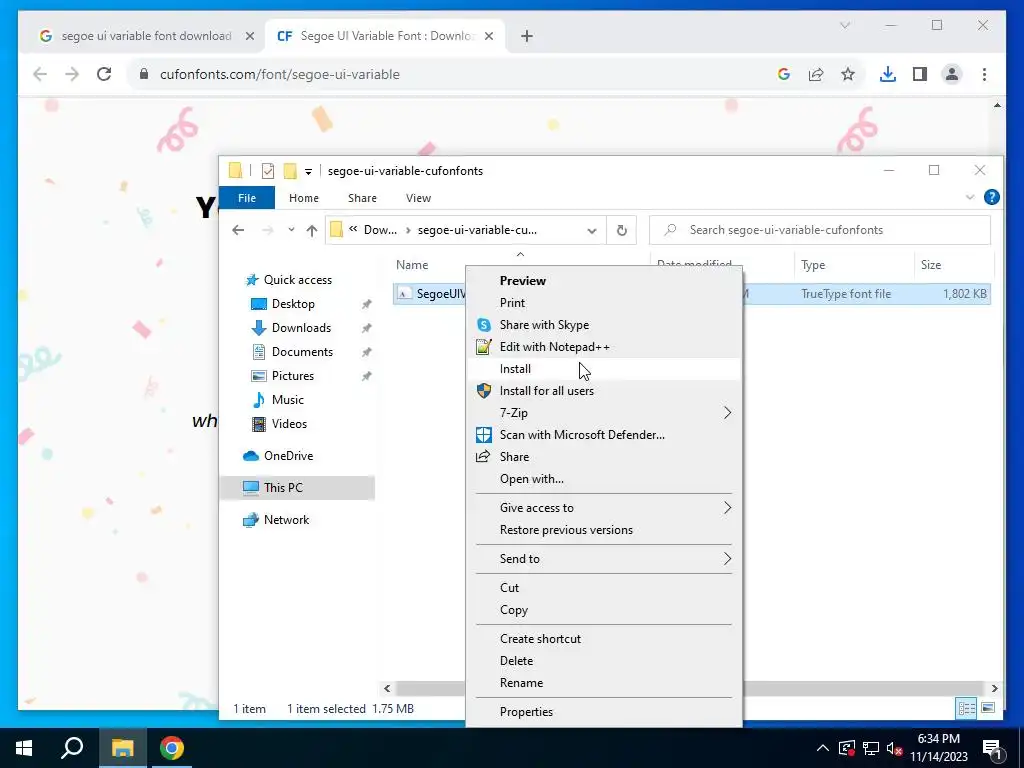The height and width of the screenshot is (768, 1024).
Task: Open the File ribbon tab
Action: point(247,198)
